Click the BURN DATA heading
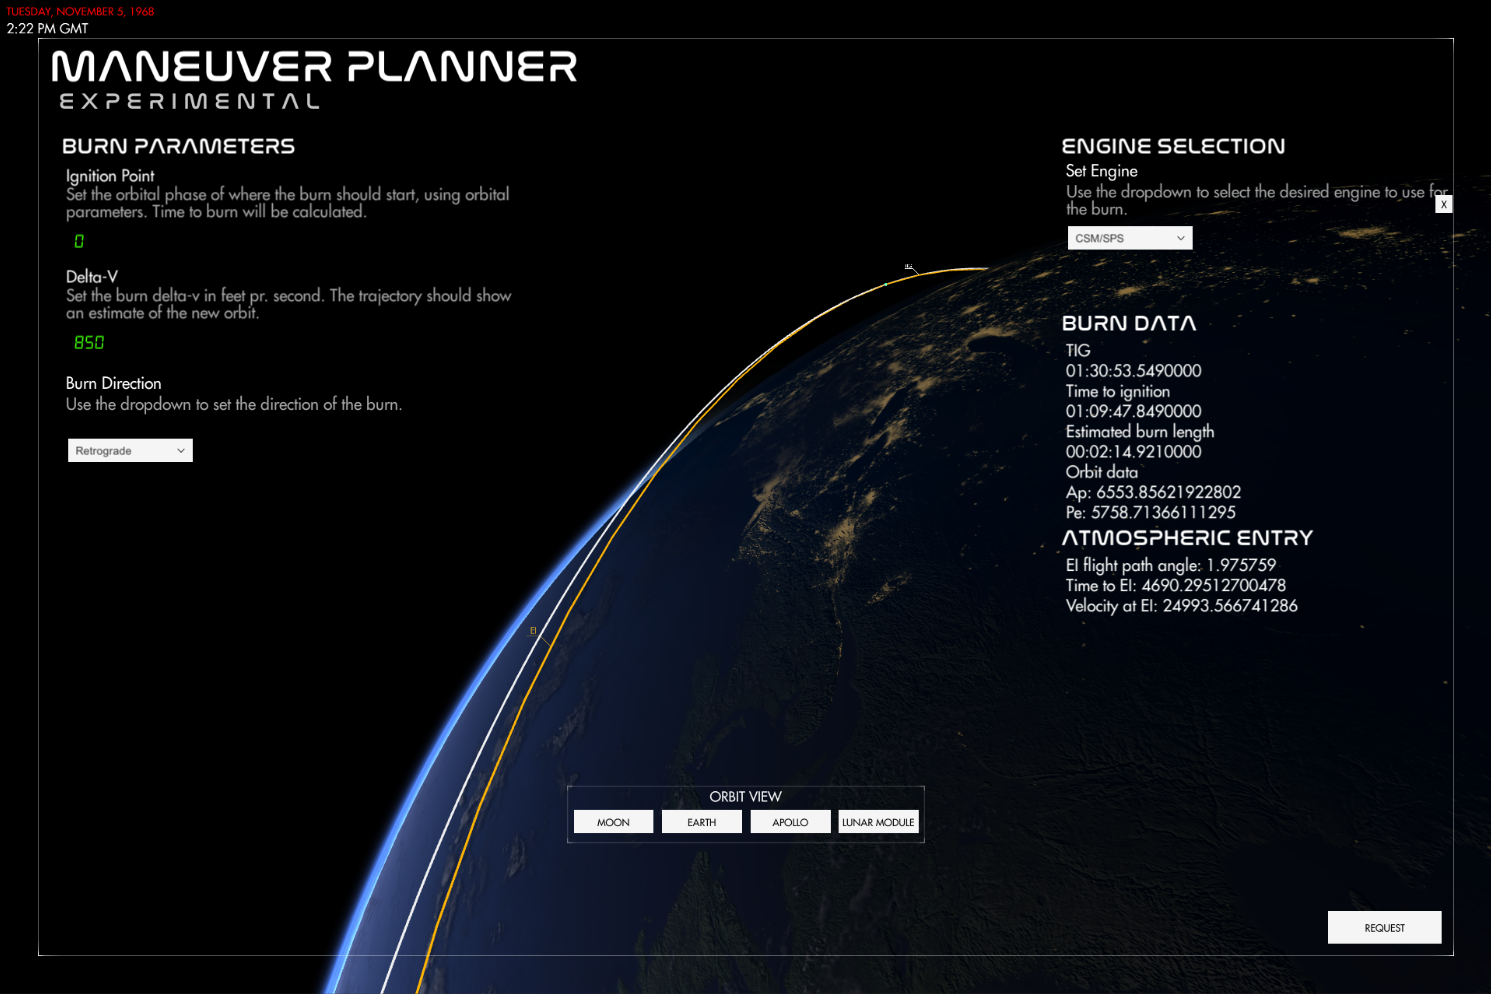Screen dimensions: 1491x994 pyautogui.click(x=1129, y=323)
